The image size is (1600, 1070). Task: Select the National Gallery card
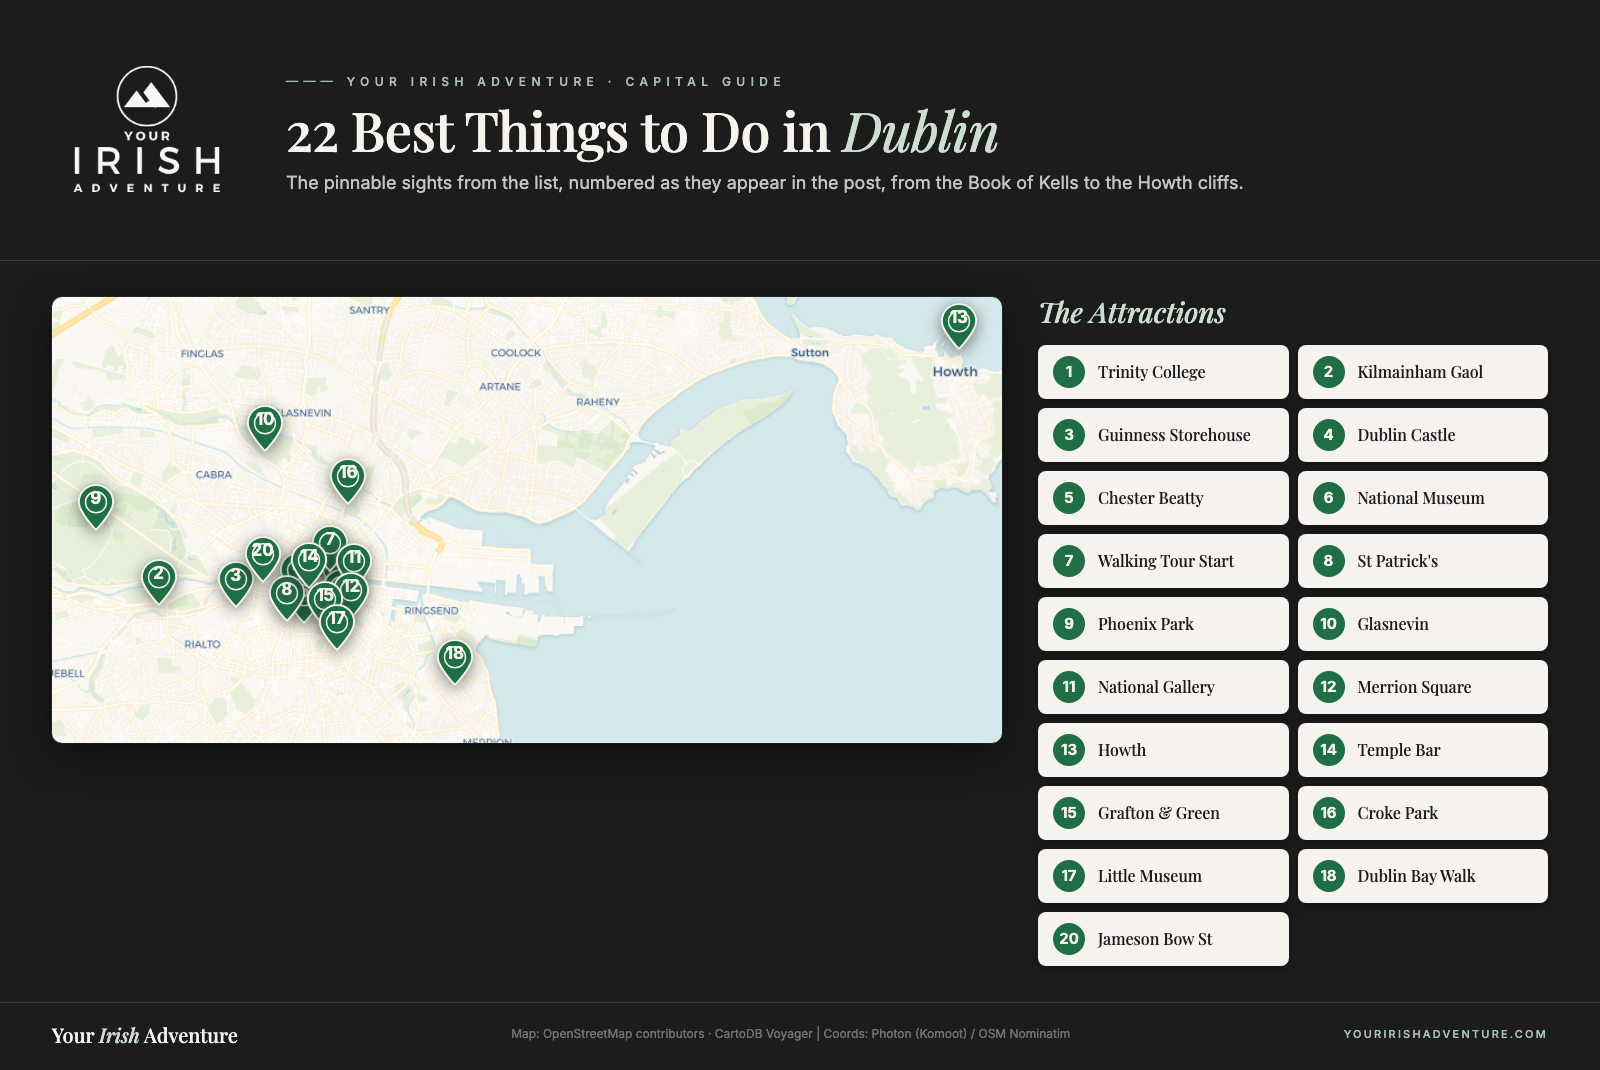point(1163,687)
